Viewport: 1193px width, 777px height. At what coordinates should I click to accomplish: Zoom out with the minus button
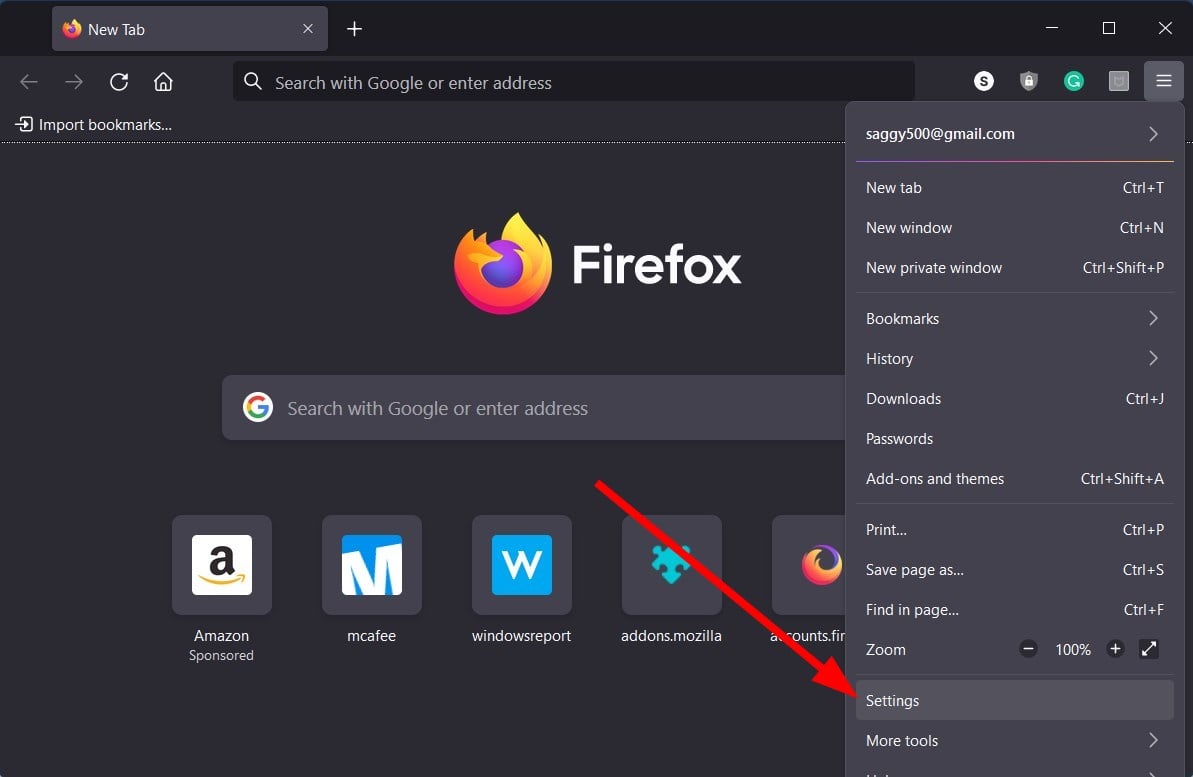pyautogui.click(x=1028, y=649)
